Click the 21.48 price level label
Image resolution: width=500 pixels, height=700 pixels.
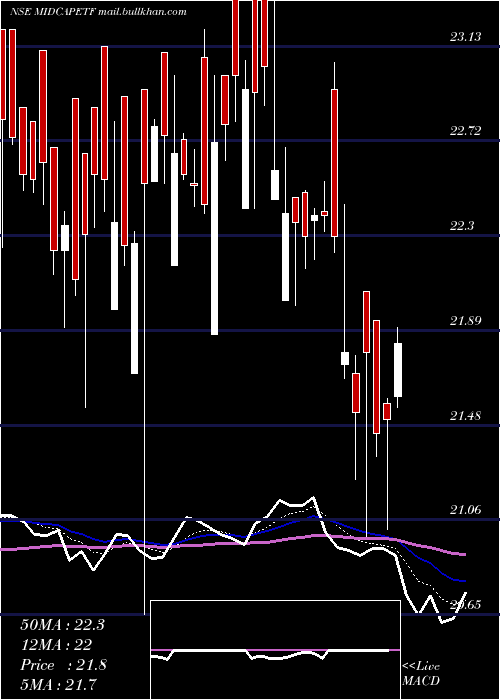pos(465,416)
